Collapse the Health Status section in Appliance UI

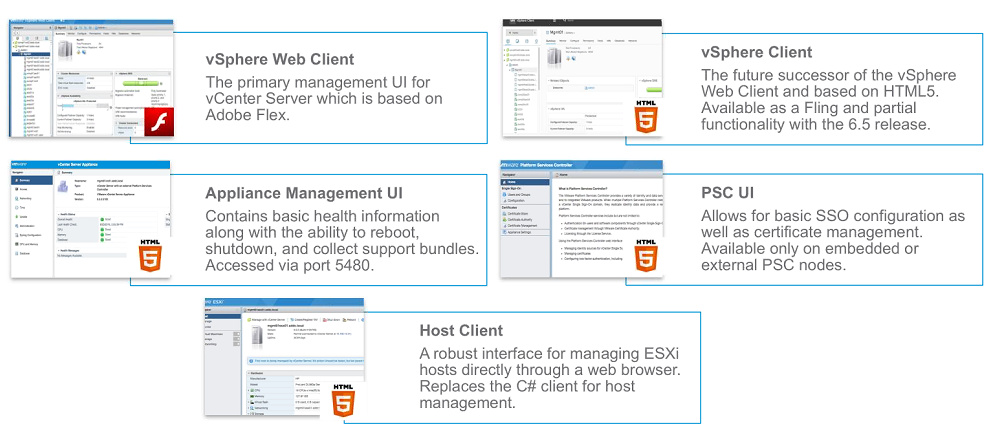(x=59, y=214)
